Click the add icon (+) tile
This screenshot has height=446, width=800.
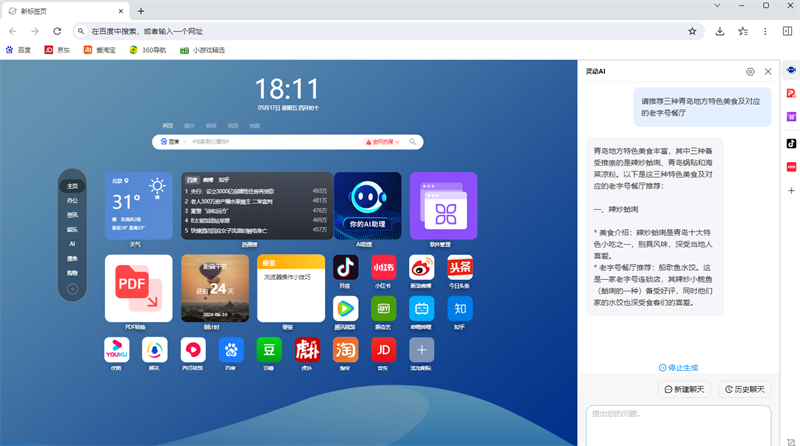coord(421,350)
